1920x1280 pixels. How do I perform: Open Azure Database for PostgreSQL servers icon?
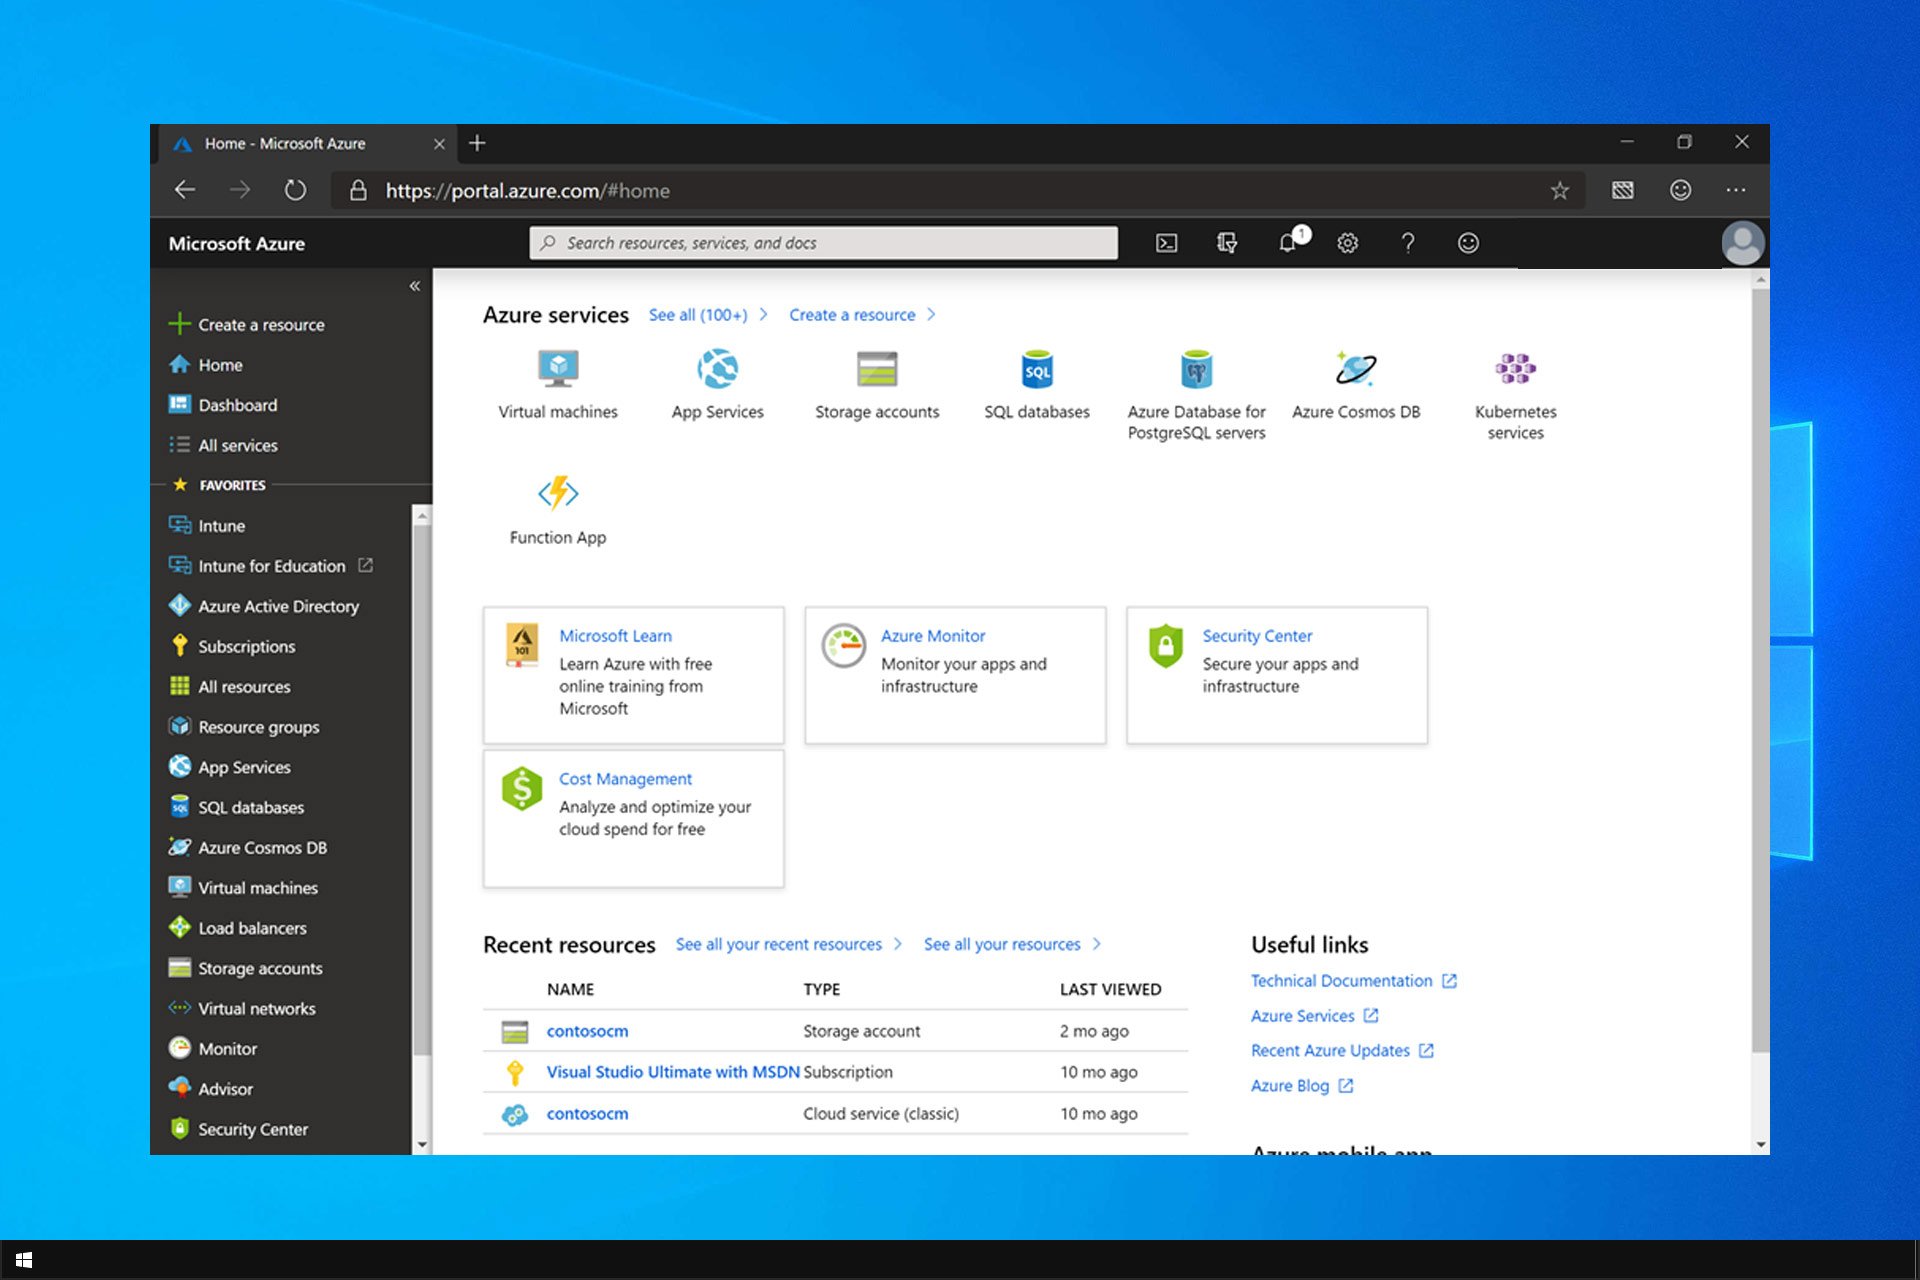click(1196, 369)
